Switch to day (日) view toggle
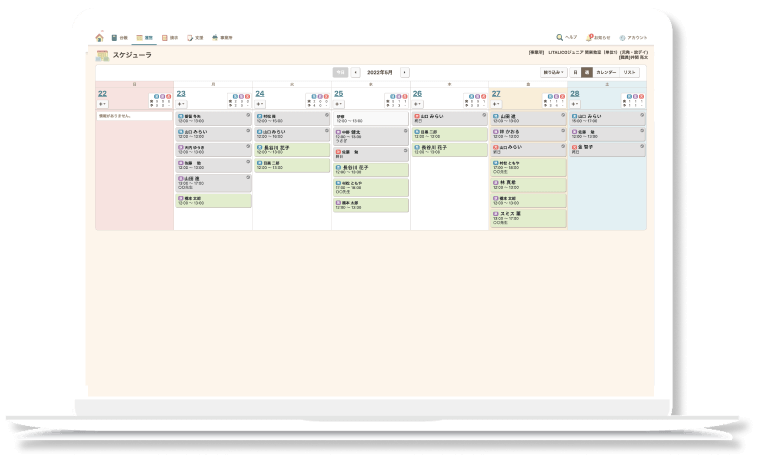The height and width of the screenshot is (456, 760). 576,72
